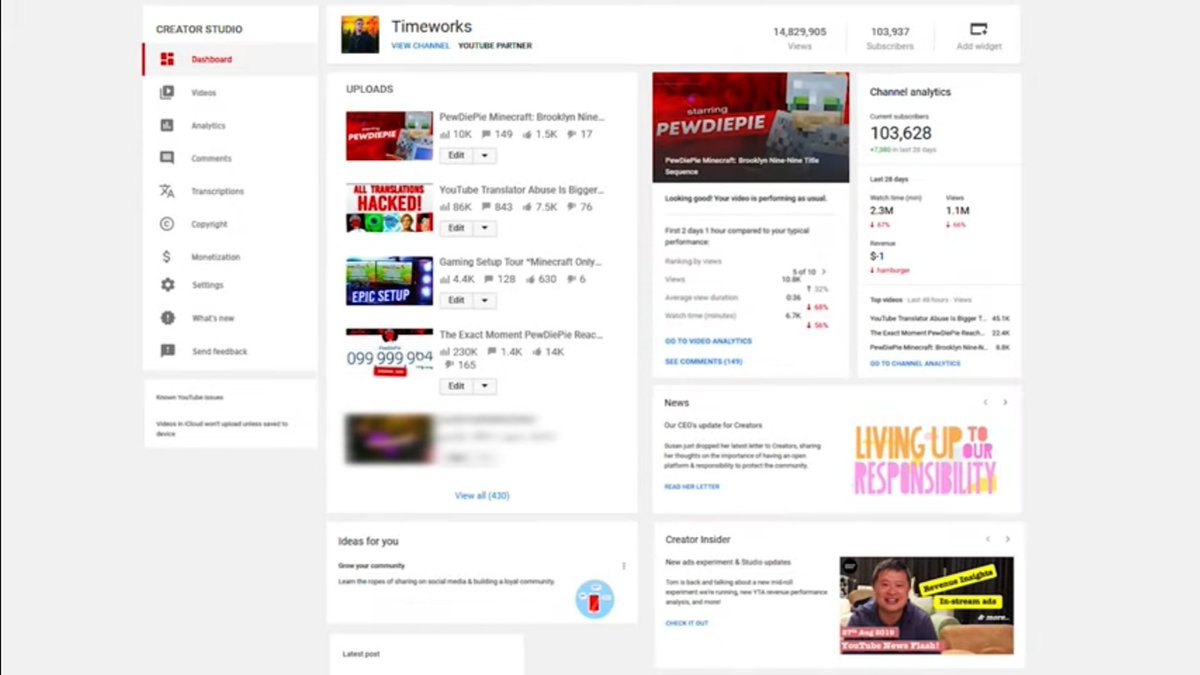This screenshot has width=1200, height=675.
Task: Click the Send feedback icon
Action: click(167, 351)
